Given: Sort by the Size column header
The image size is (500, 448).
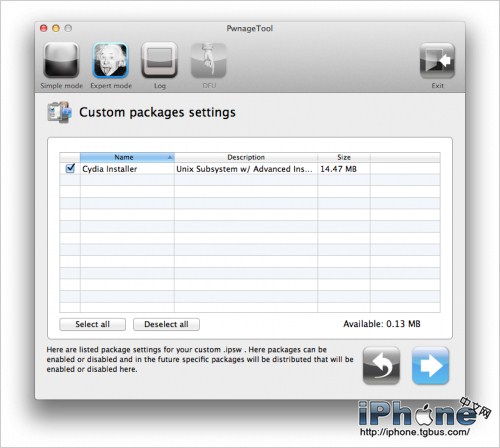Looking at the screenshot, I should (x=344, y=157).
